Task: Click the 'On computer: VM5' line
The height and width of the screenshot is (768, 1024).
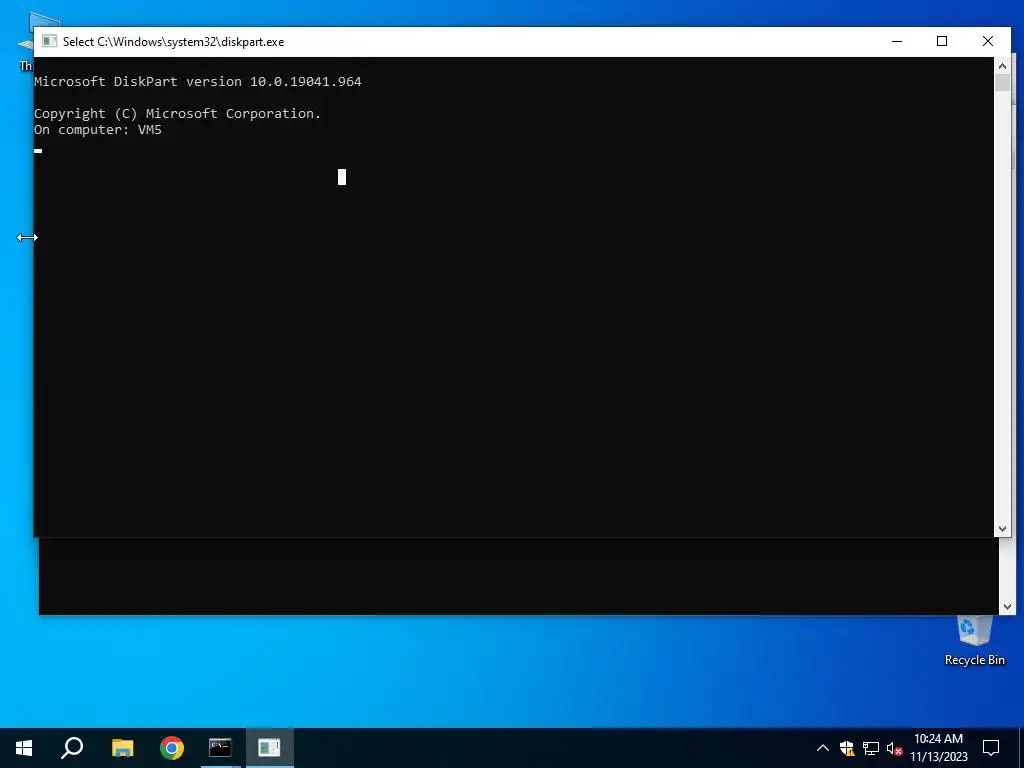Action: coord(98,129)
